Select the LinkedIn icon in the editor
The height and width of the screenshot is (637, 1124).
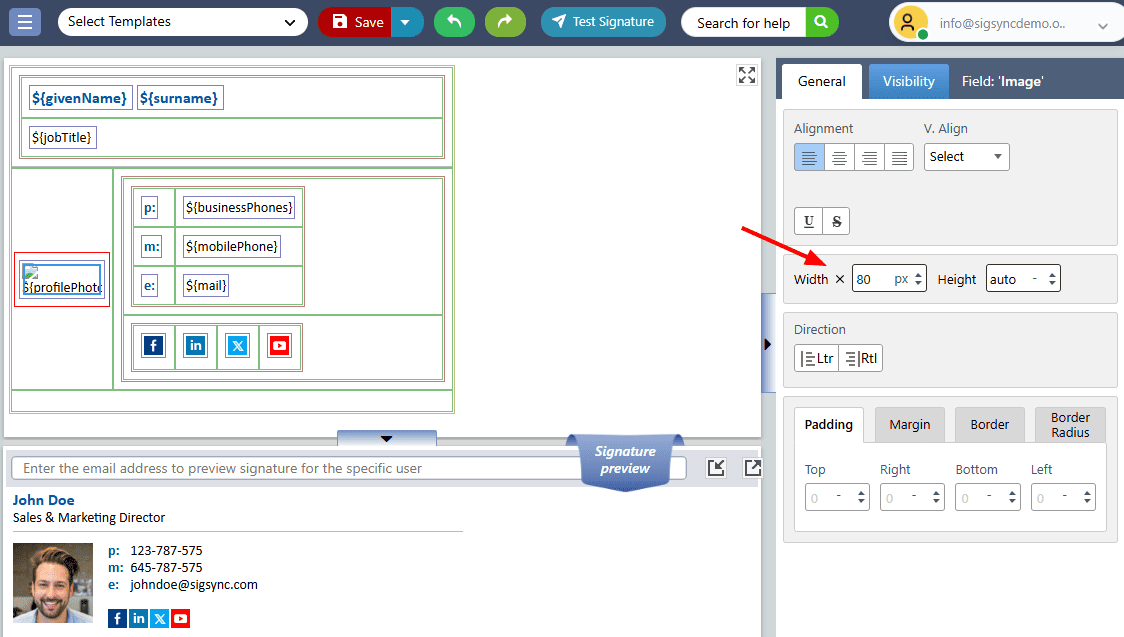point(195,346)
